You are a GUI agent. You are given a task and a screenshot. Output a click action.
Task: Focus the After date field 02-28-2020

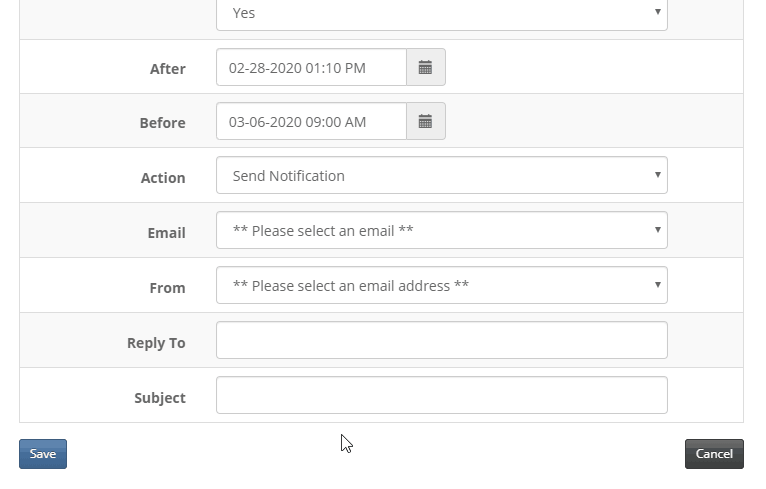coord(311,67)
